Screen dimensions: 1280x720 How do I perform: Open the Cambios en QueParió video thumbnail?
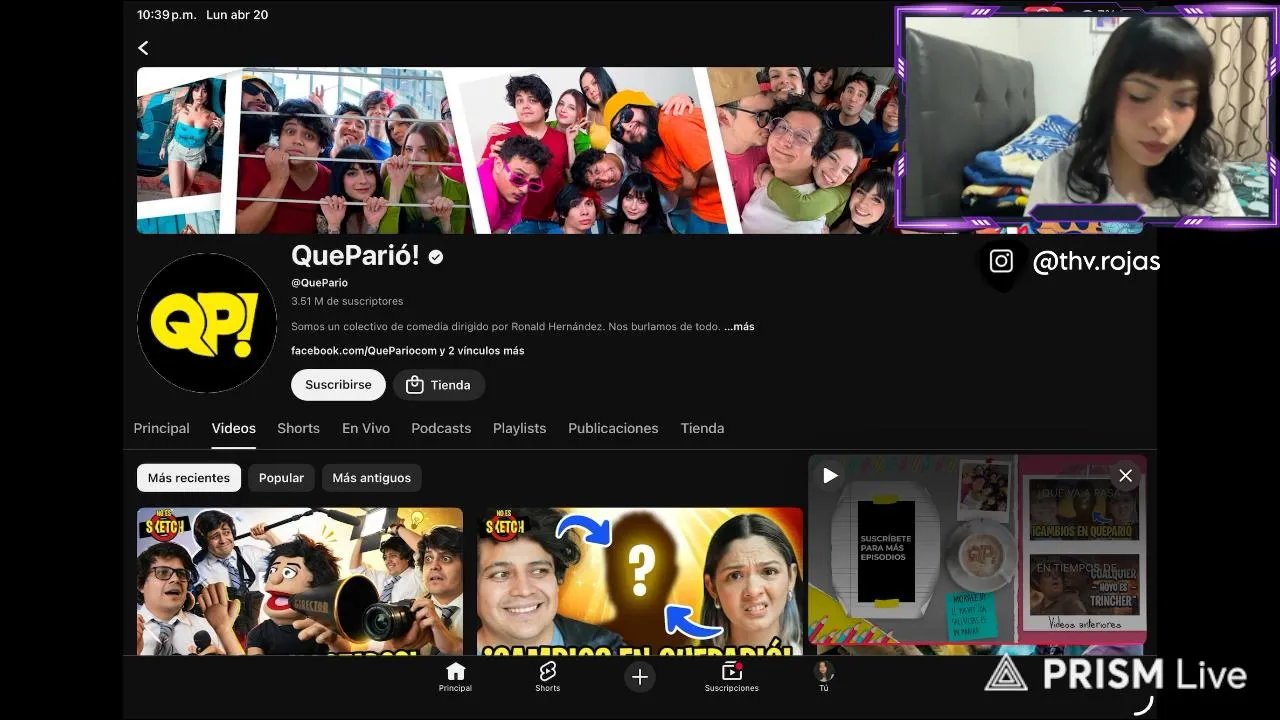[x=640, y=582]
